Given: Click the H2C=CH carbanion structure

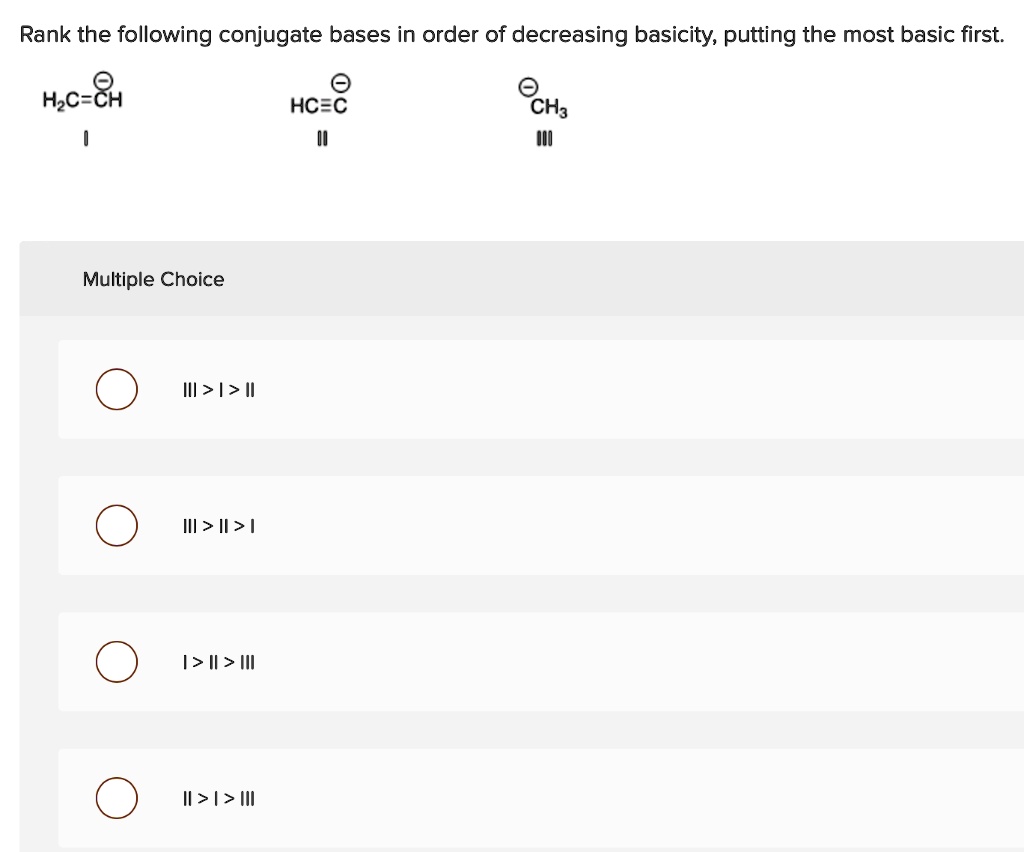Looking at the screenshot, I should coord(83,99).
